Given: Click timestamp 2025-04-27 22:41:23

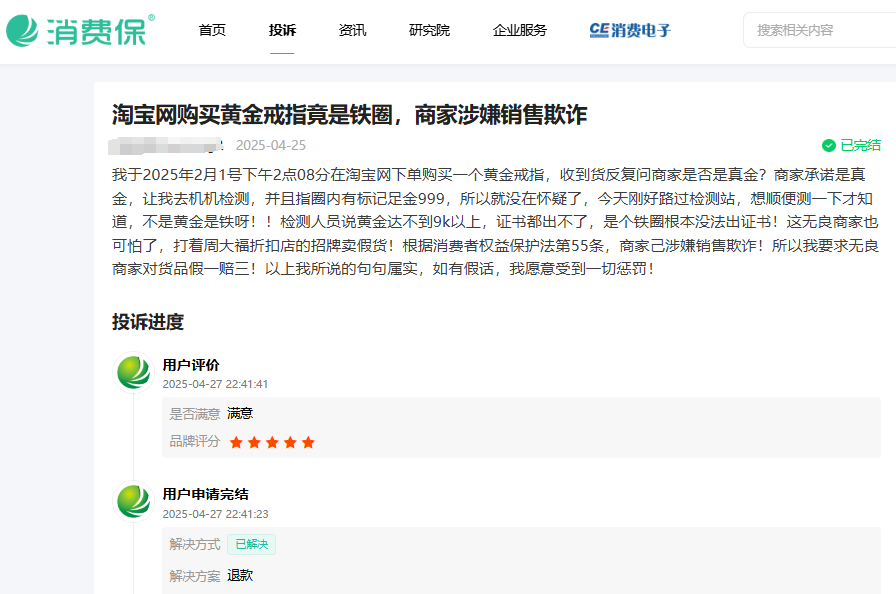Looking at the screenshot, I should (215, 514).
